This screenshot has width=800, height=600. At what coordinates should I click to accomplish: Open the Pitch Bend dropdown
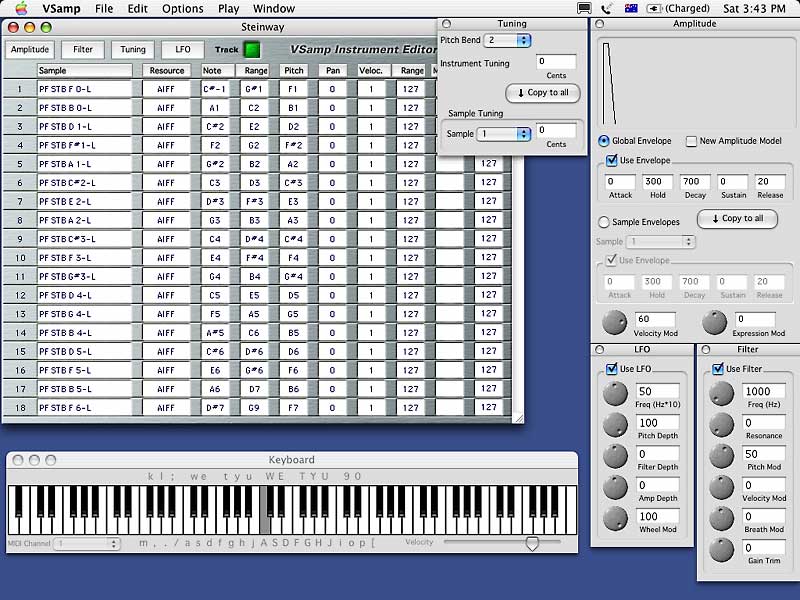point(508,40)
